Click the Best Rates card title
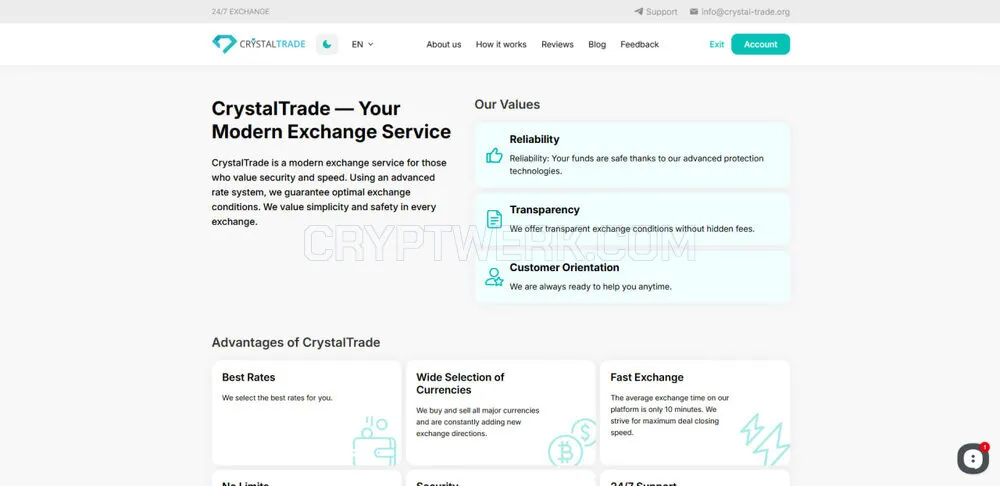1000x486 pixels. pos(249,377)
